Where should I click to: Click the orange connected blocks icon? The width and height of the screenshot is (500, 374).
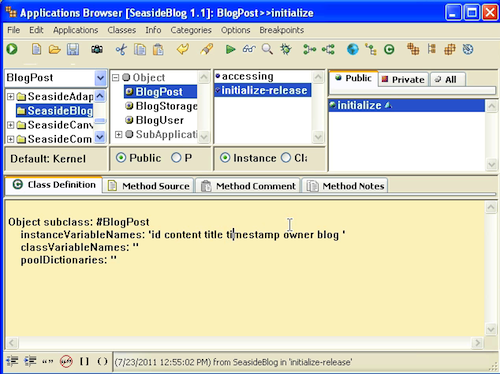point(450,50)
